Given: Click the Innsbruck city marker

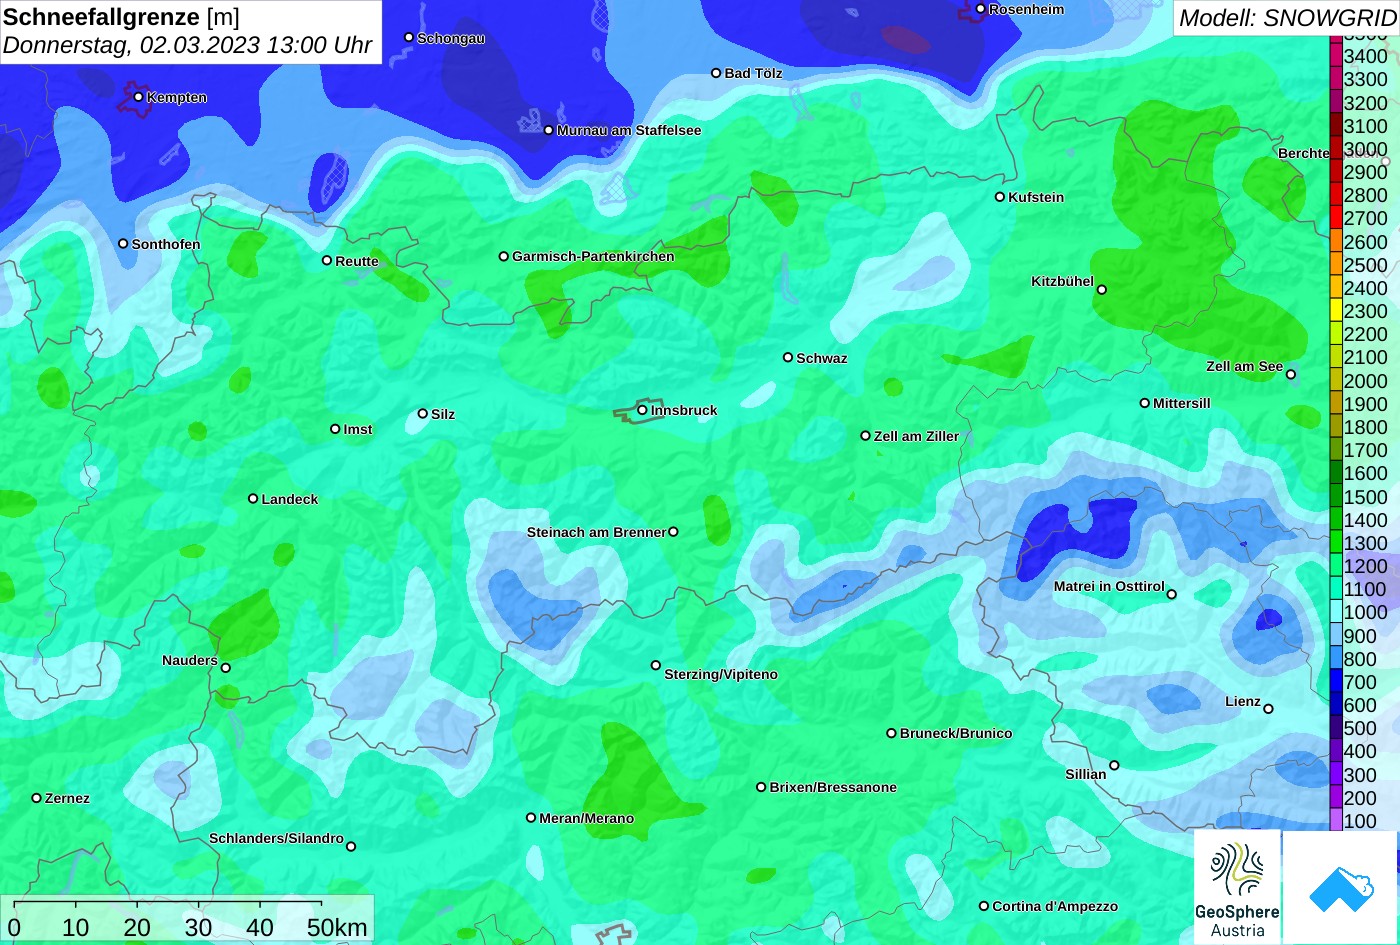Looking at the screenshot, I should coord(643,410).
